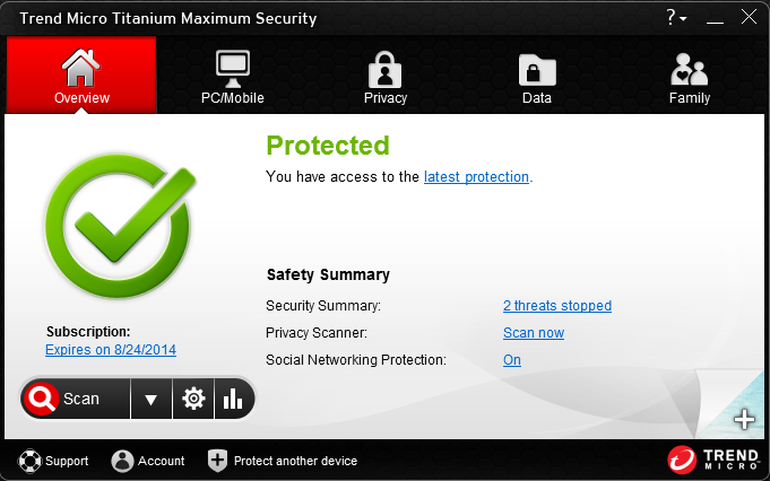Open the Family tab
770x481 pixels.
point(689,77)
